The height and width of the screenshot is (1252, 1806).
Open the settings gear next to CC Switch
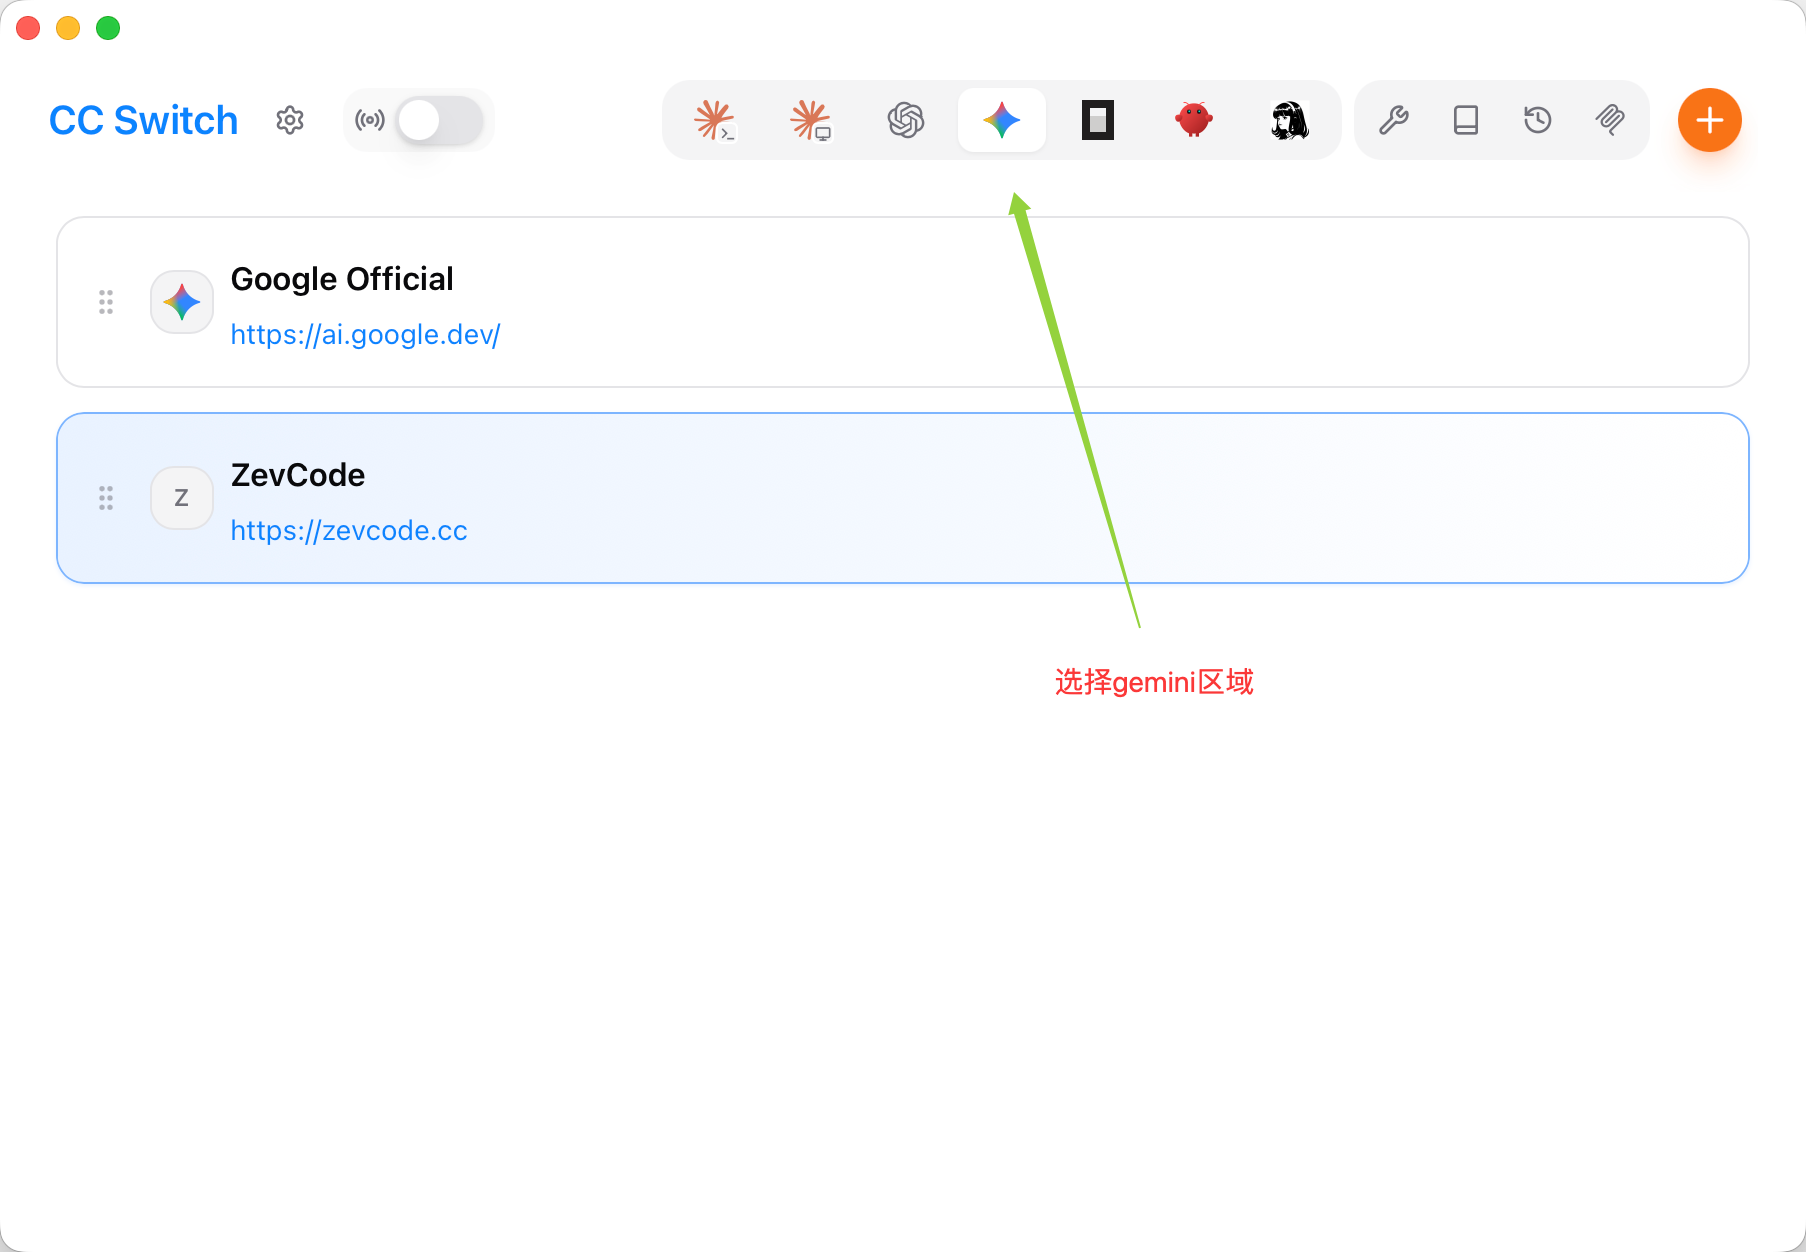(290, 120)
